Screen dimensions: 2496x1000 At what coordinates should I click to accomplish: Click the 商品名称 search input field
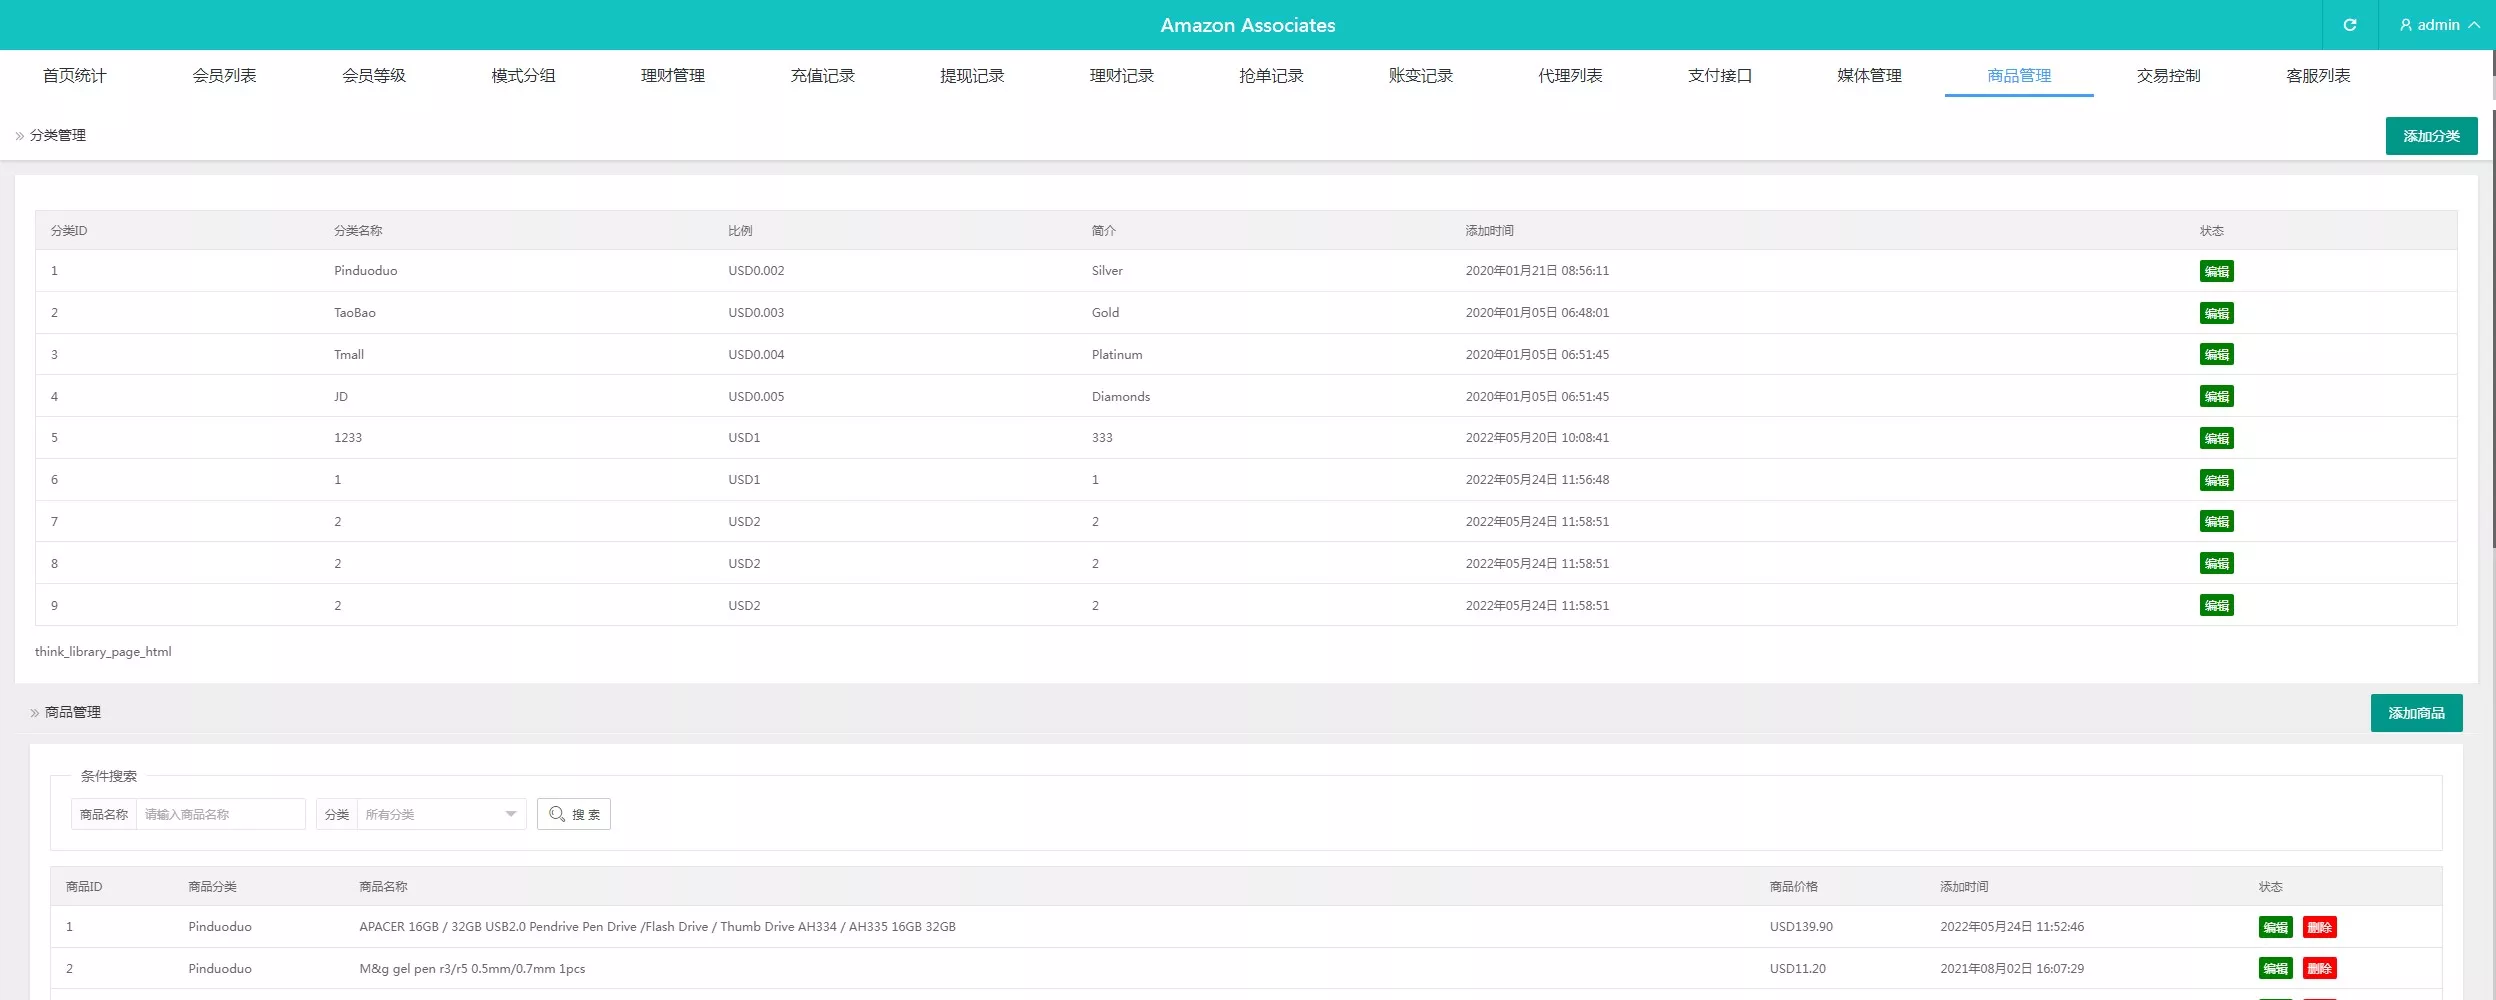click(x=220, y=814)
